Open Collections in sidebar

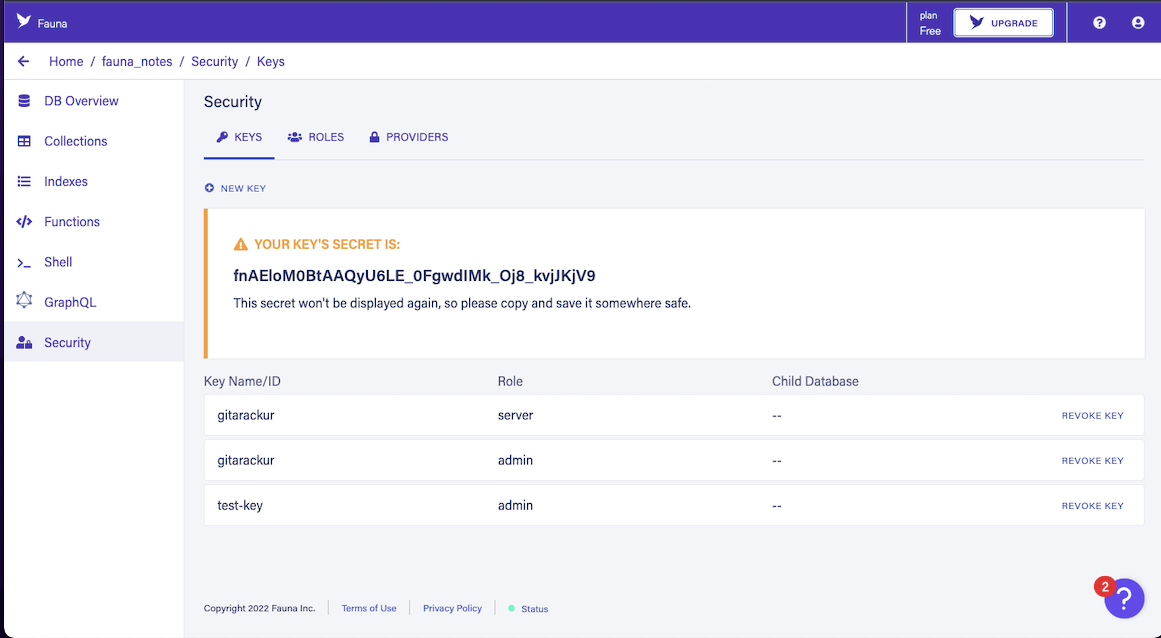pos(94,141)
